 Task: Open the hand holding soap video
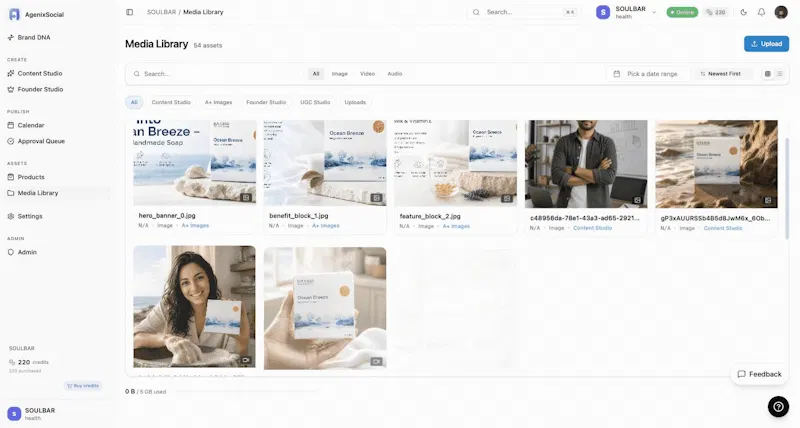pyautogui.click(x=325, y=308)
